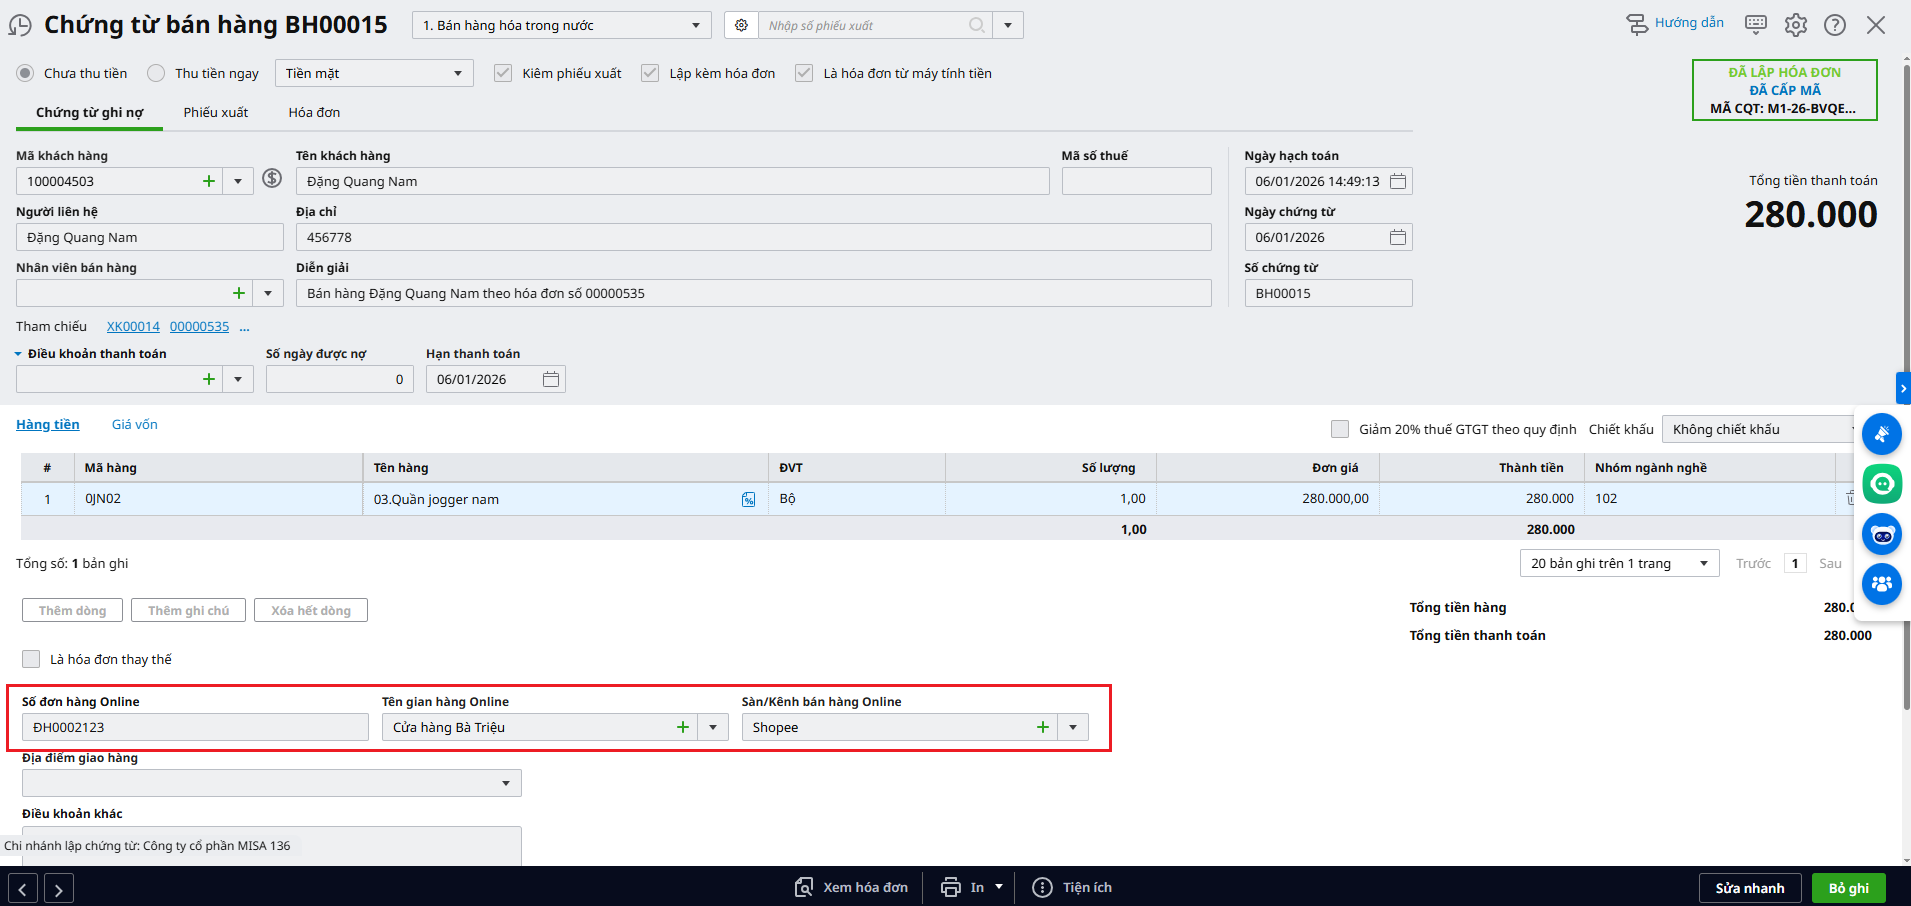The image size is (1911, 906).
Task: Click green plus in Mã khách hàng field
Action: click(x=209, y=181)
